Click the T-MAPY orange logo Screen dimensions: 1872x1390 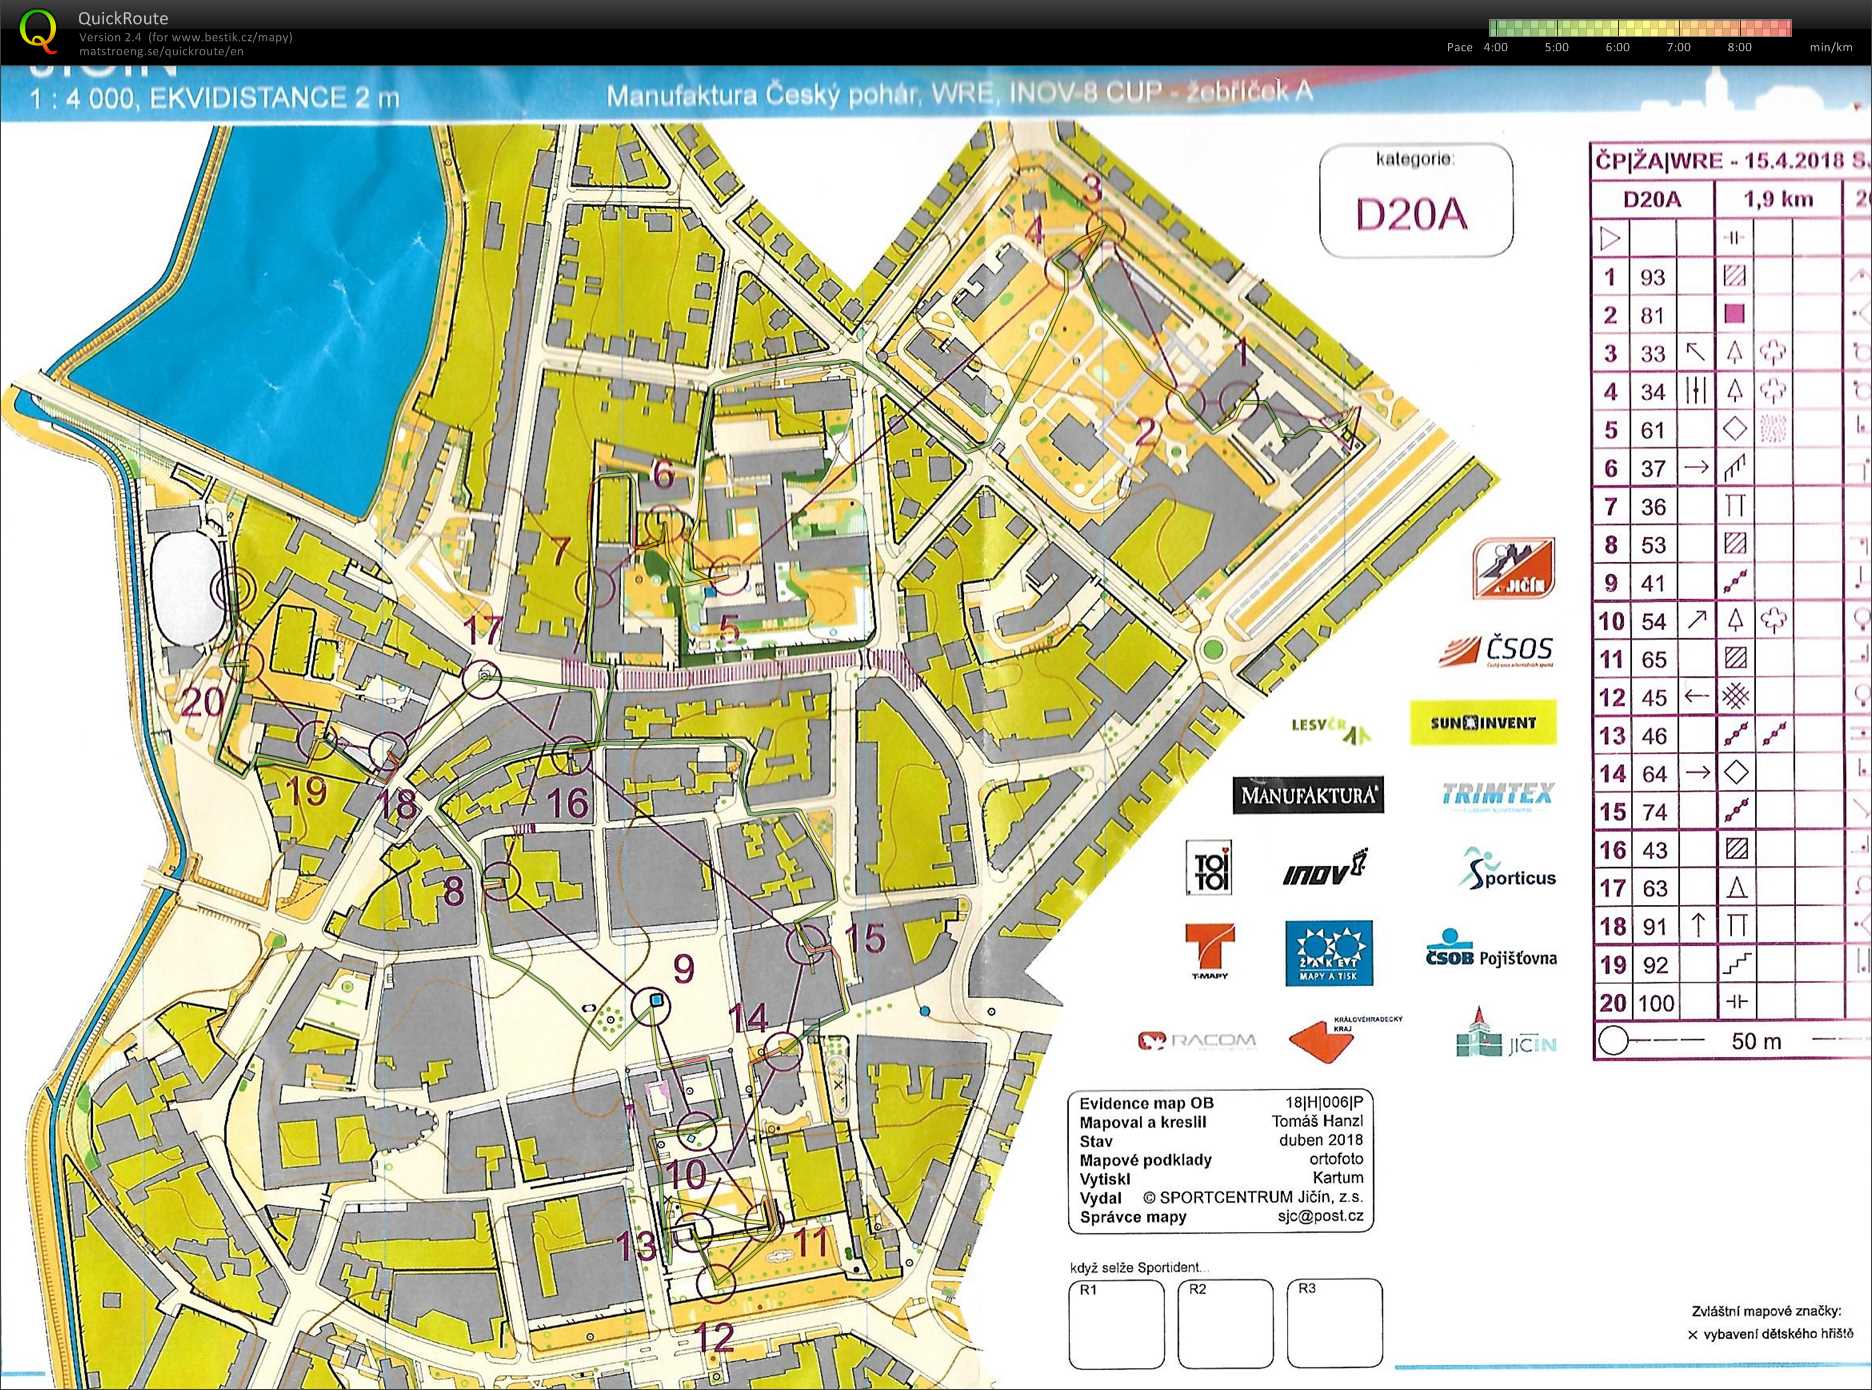(1210, 950)
